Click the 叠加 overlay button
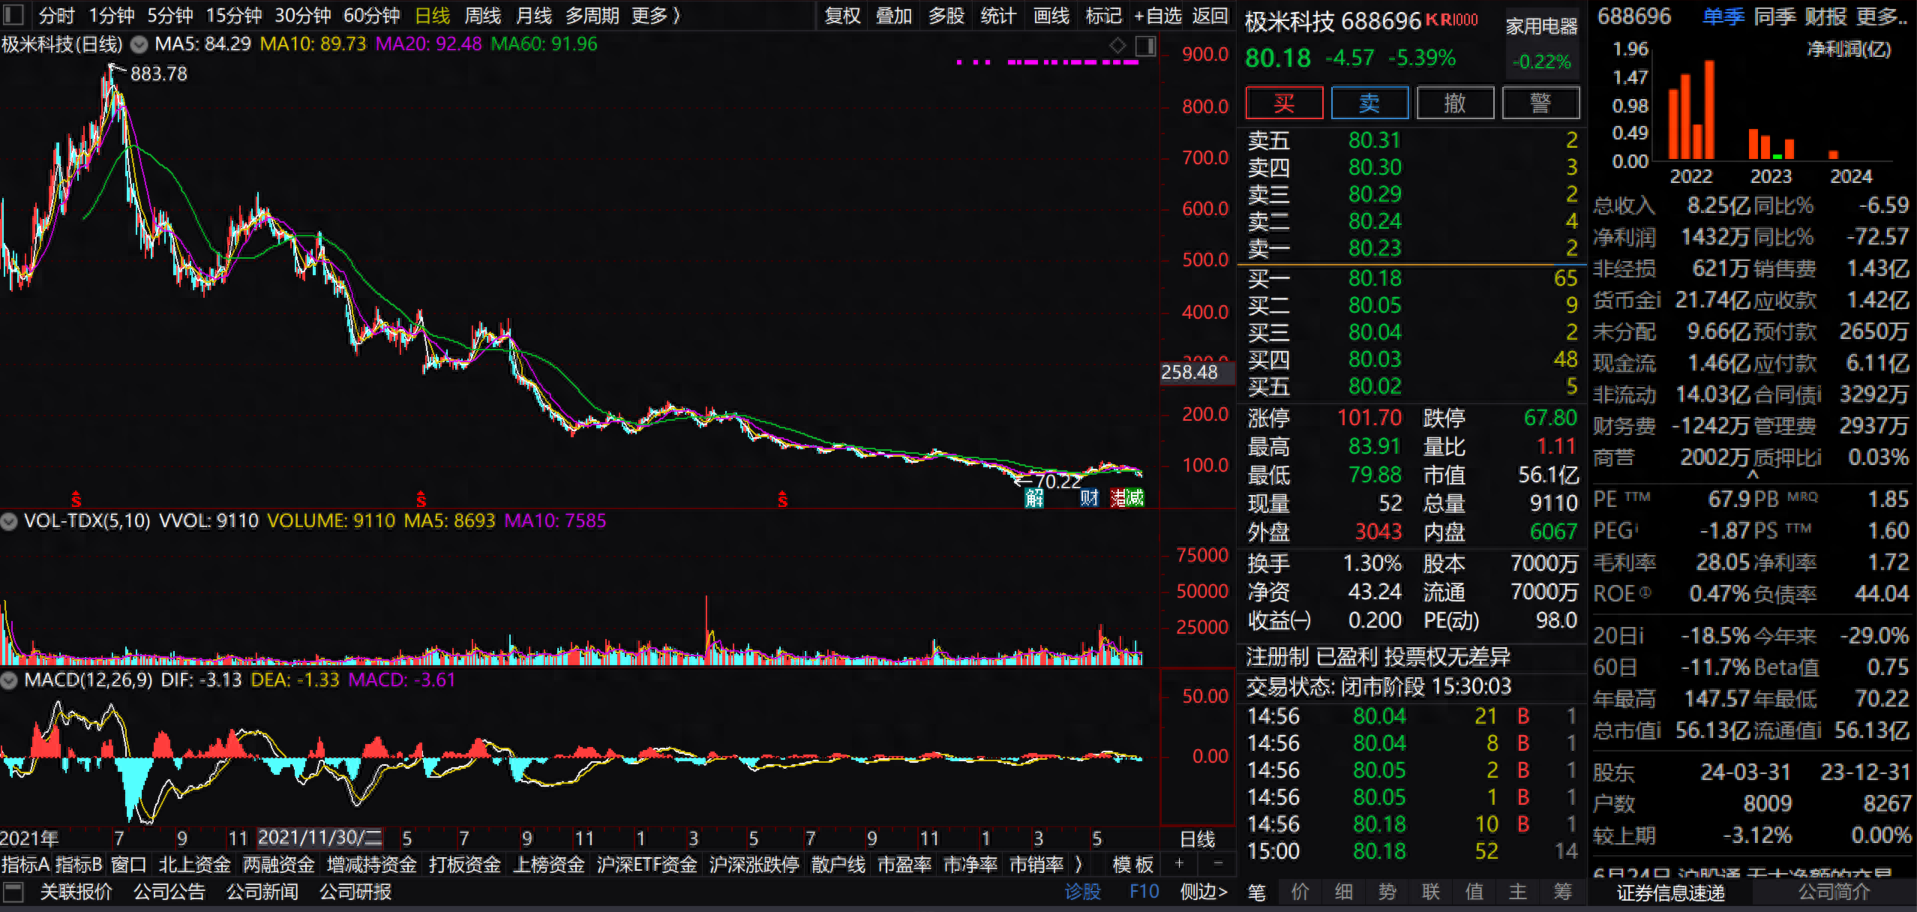 (x=894, y=16)
